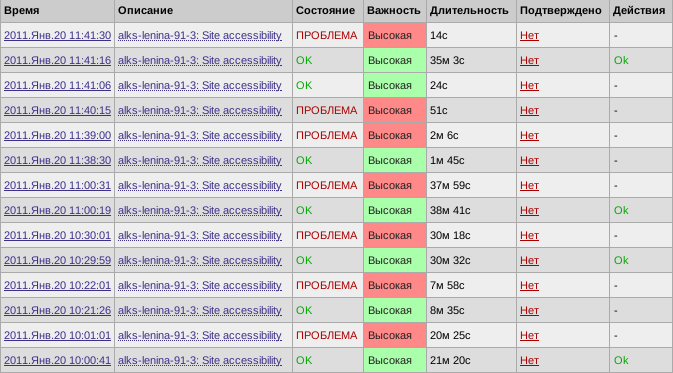Click the 'Время' column header
This screenshot has height=373, width=673.
tap(21, 11)
